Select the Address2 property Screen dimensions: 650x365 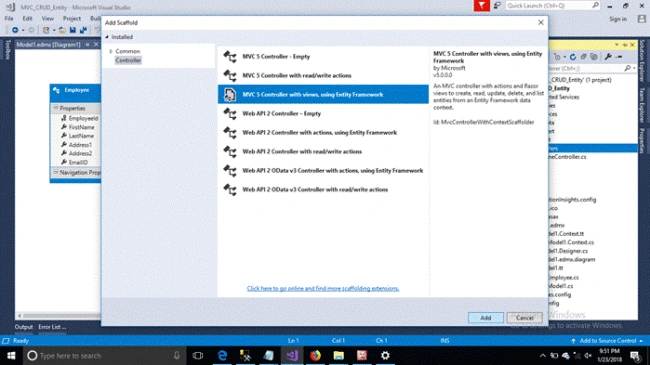click(80, 153)
